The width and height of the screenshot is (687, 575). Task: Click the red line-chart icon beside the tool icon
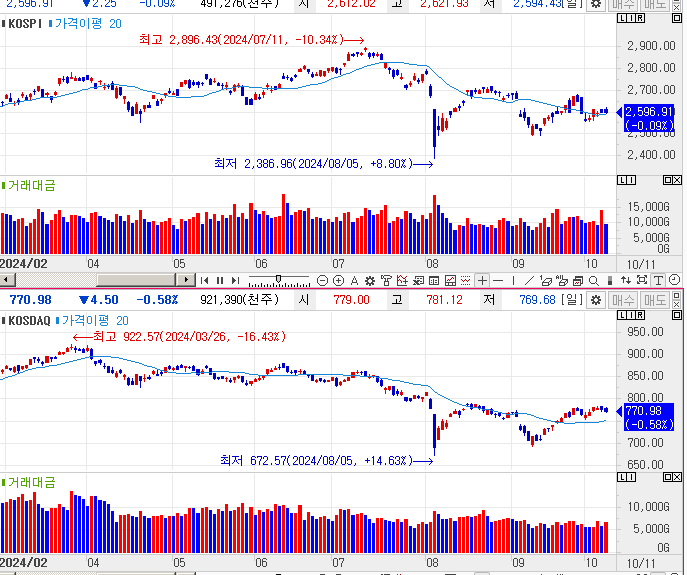click(x=402, y=280)
